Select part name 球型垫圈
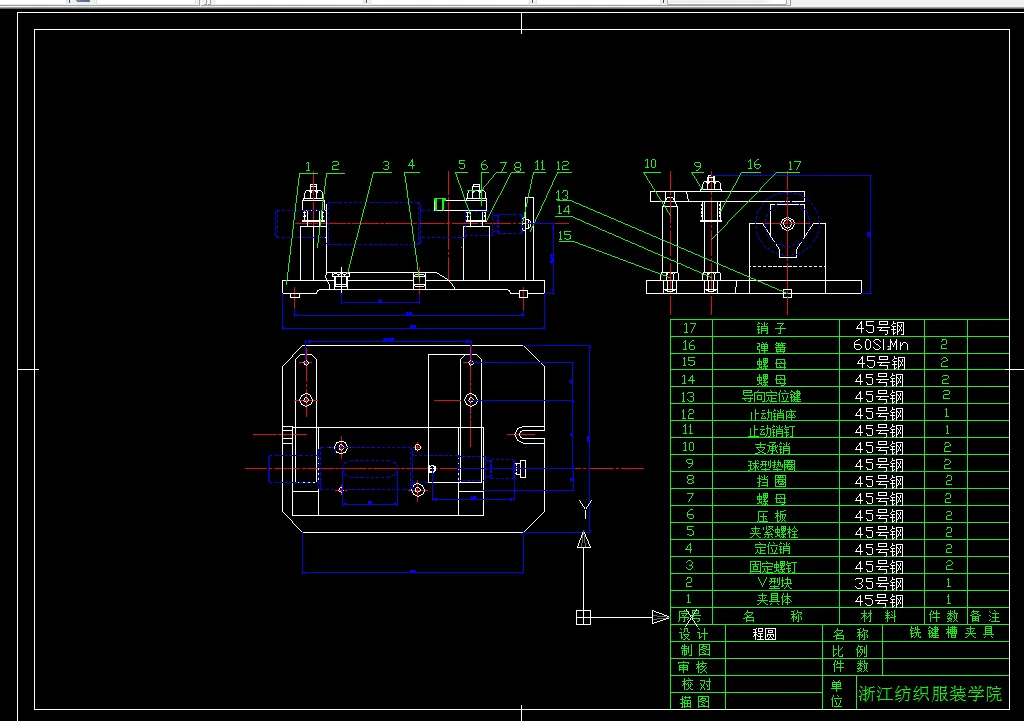The width and height of the screenshot is (1024, 721). 772,465
